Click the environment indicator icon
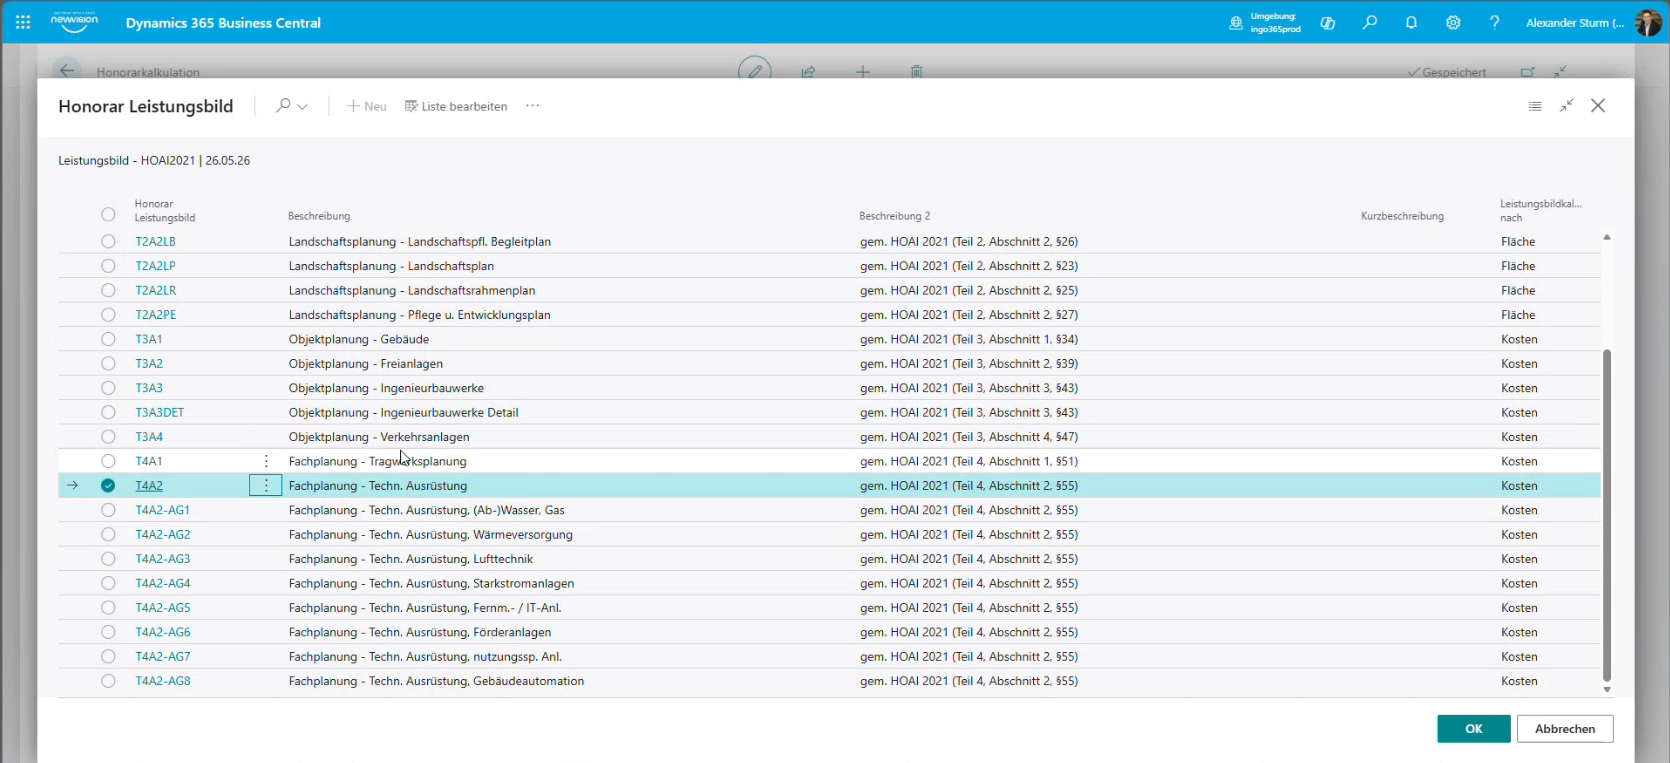 tap(1236, 23)
